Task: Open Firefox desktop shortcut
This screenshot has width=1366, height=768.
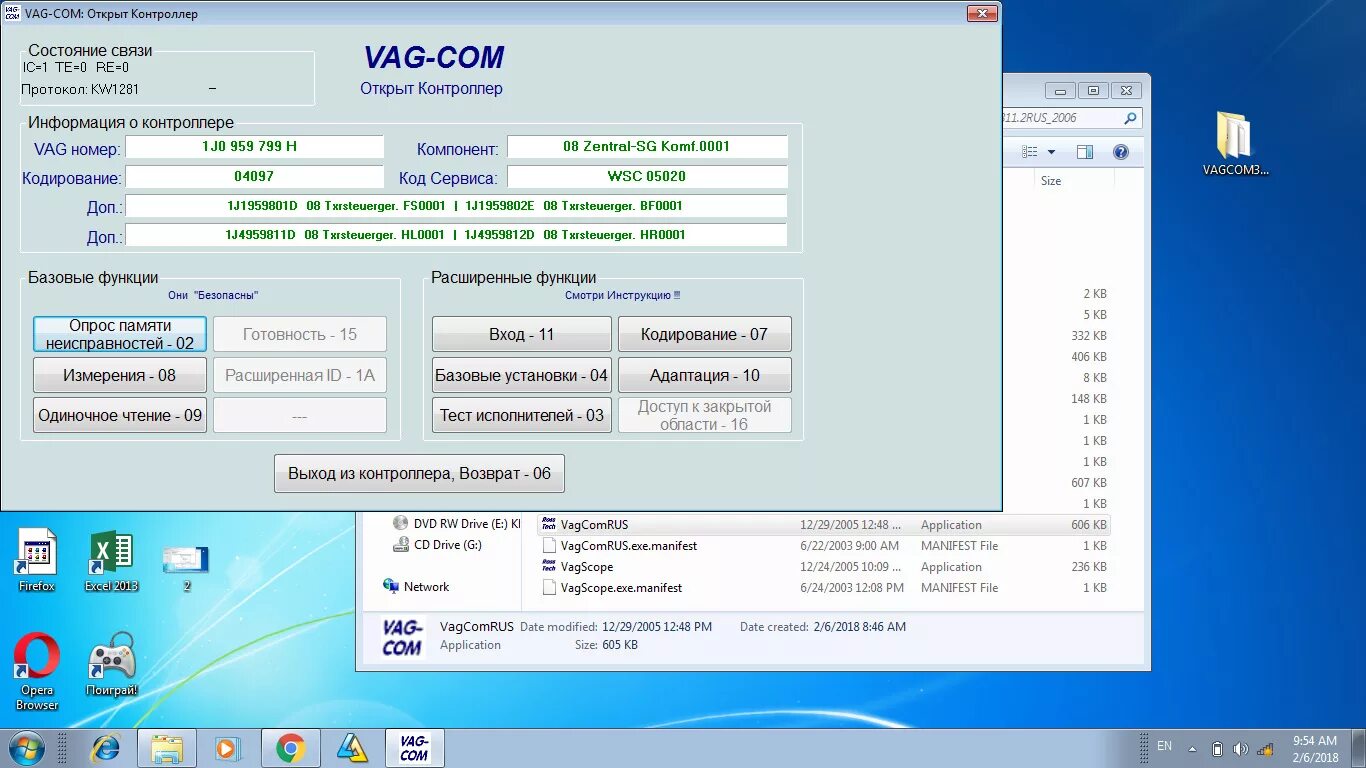Action: [37, 560]
